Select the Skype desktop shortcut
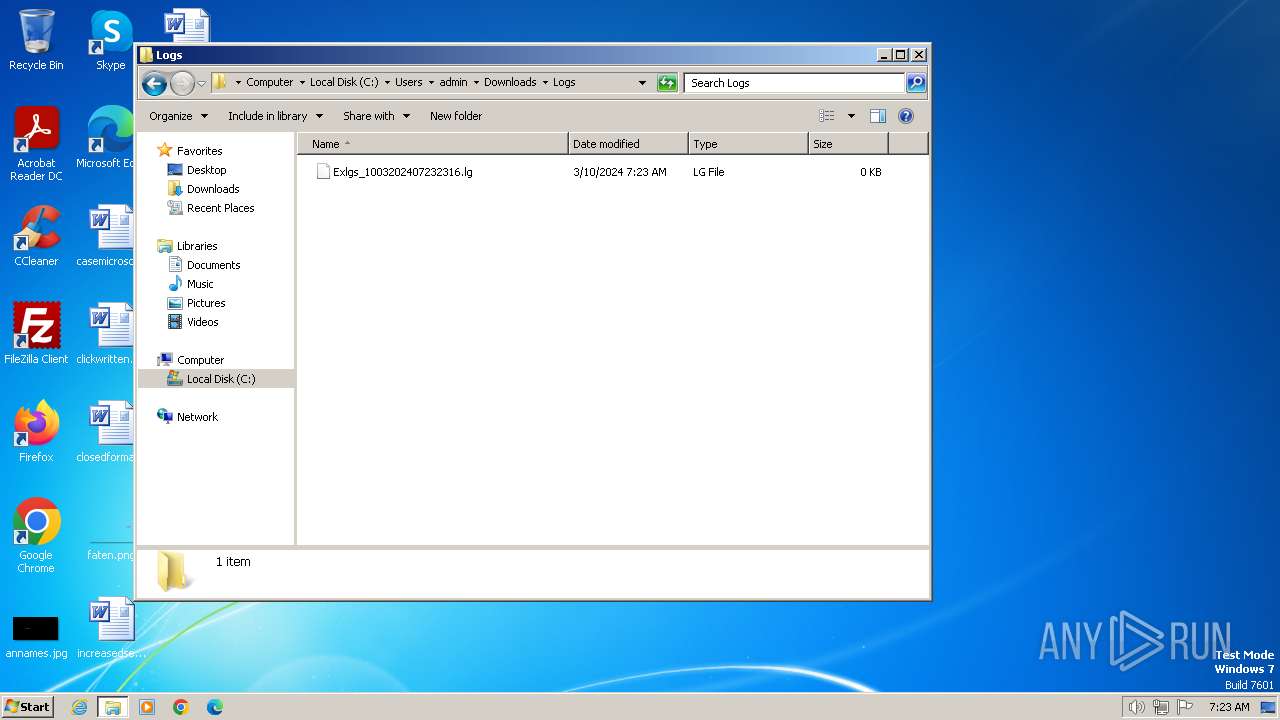This screenshot has height=720, width=1280. pyautogui.click(x=110, y=40)
